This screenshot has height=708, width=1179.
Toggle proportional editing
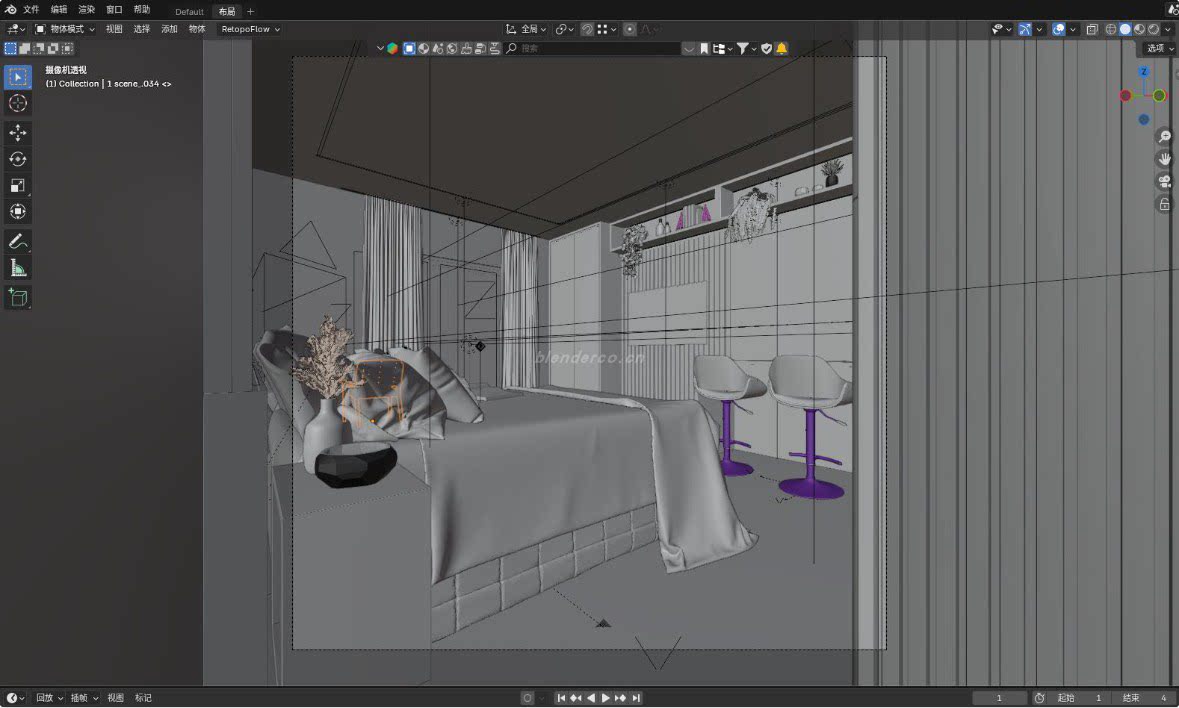tap(630, 29)
